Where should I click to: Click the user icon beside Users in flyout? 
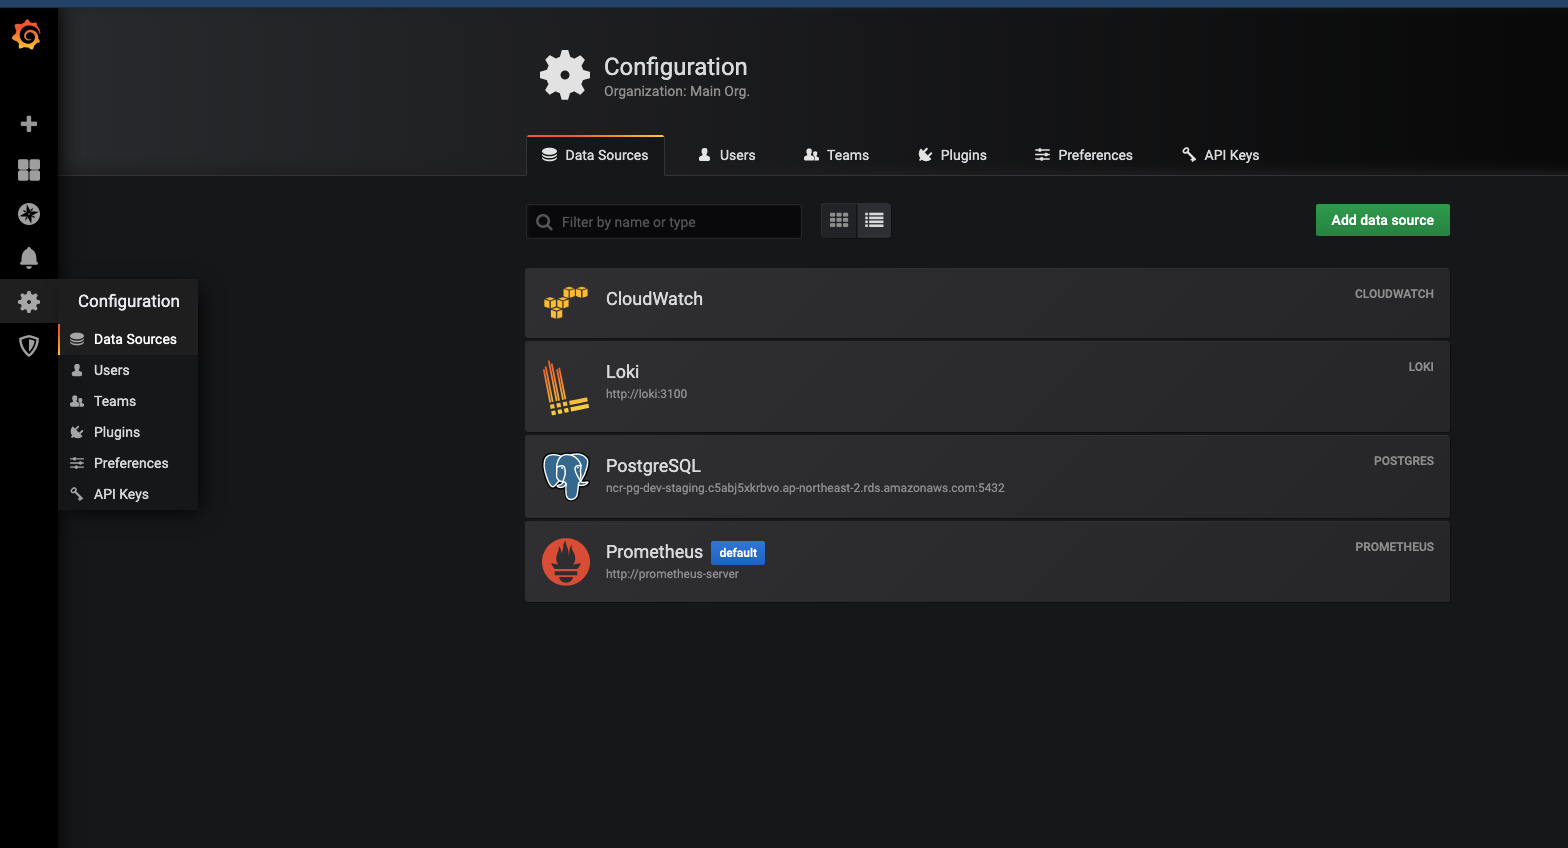coord(77,370)
